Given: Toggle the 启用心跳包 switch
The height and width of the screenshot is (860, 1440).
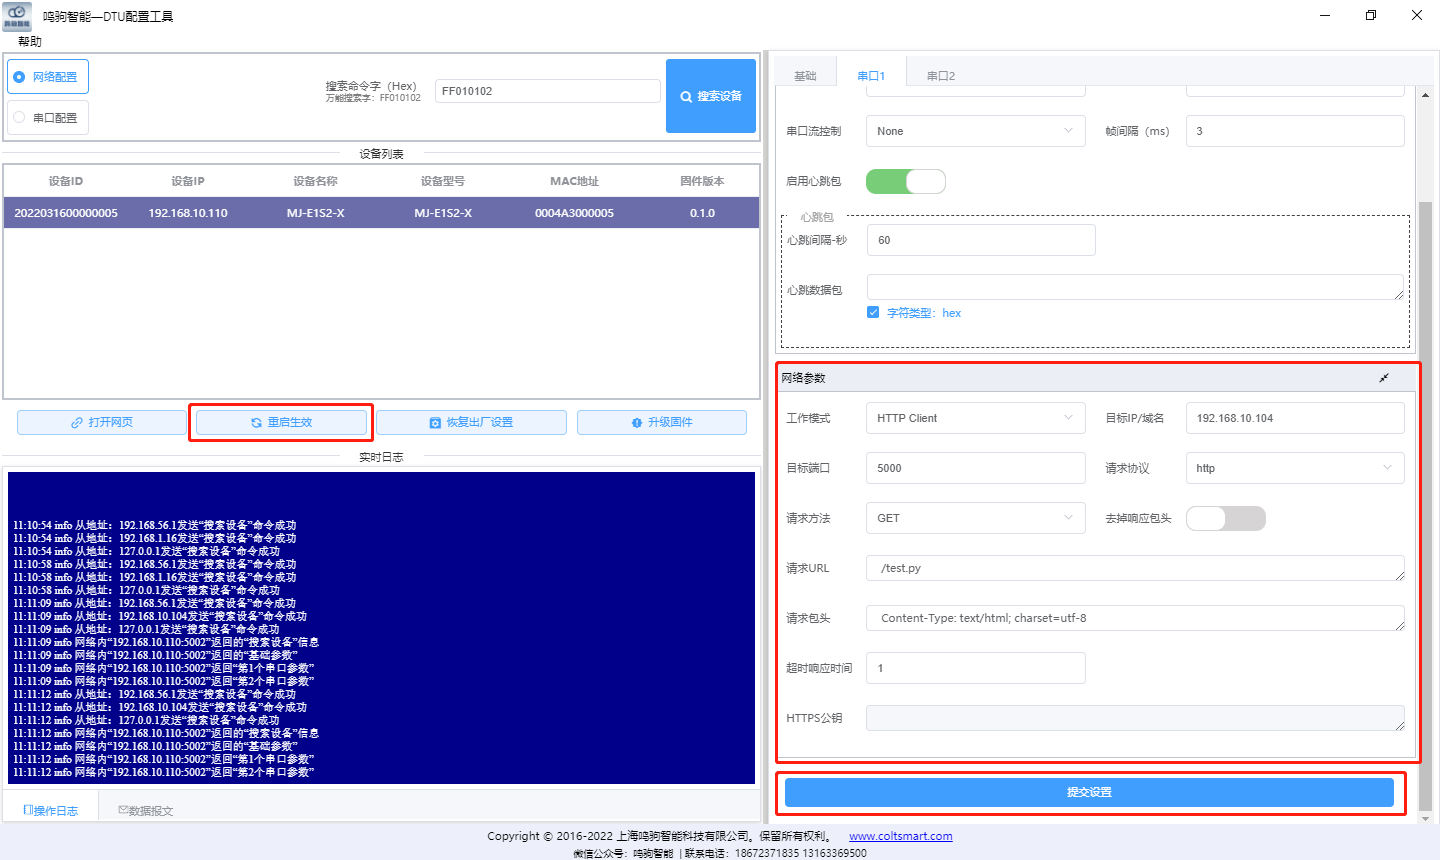Looking at the screenshot, I should (906, 181).
